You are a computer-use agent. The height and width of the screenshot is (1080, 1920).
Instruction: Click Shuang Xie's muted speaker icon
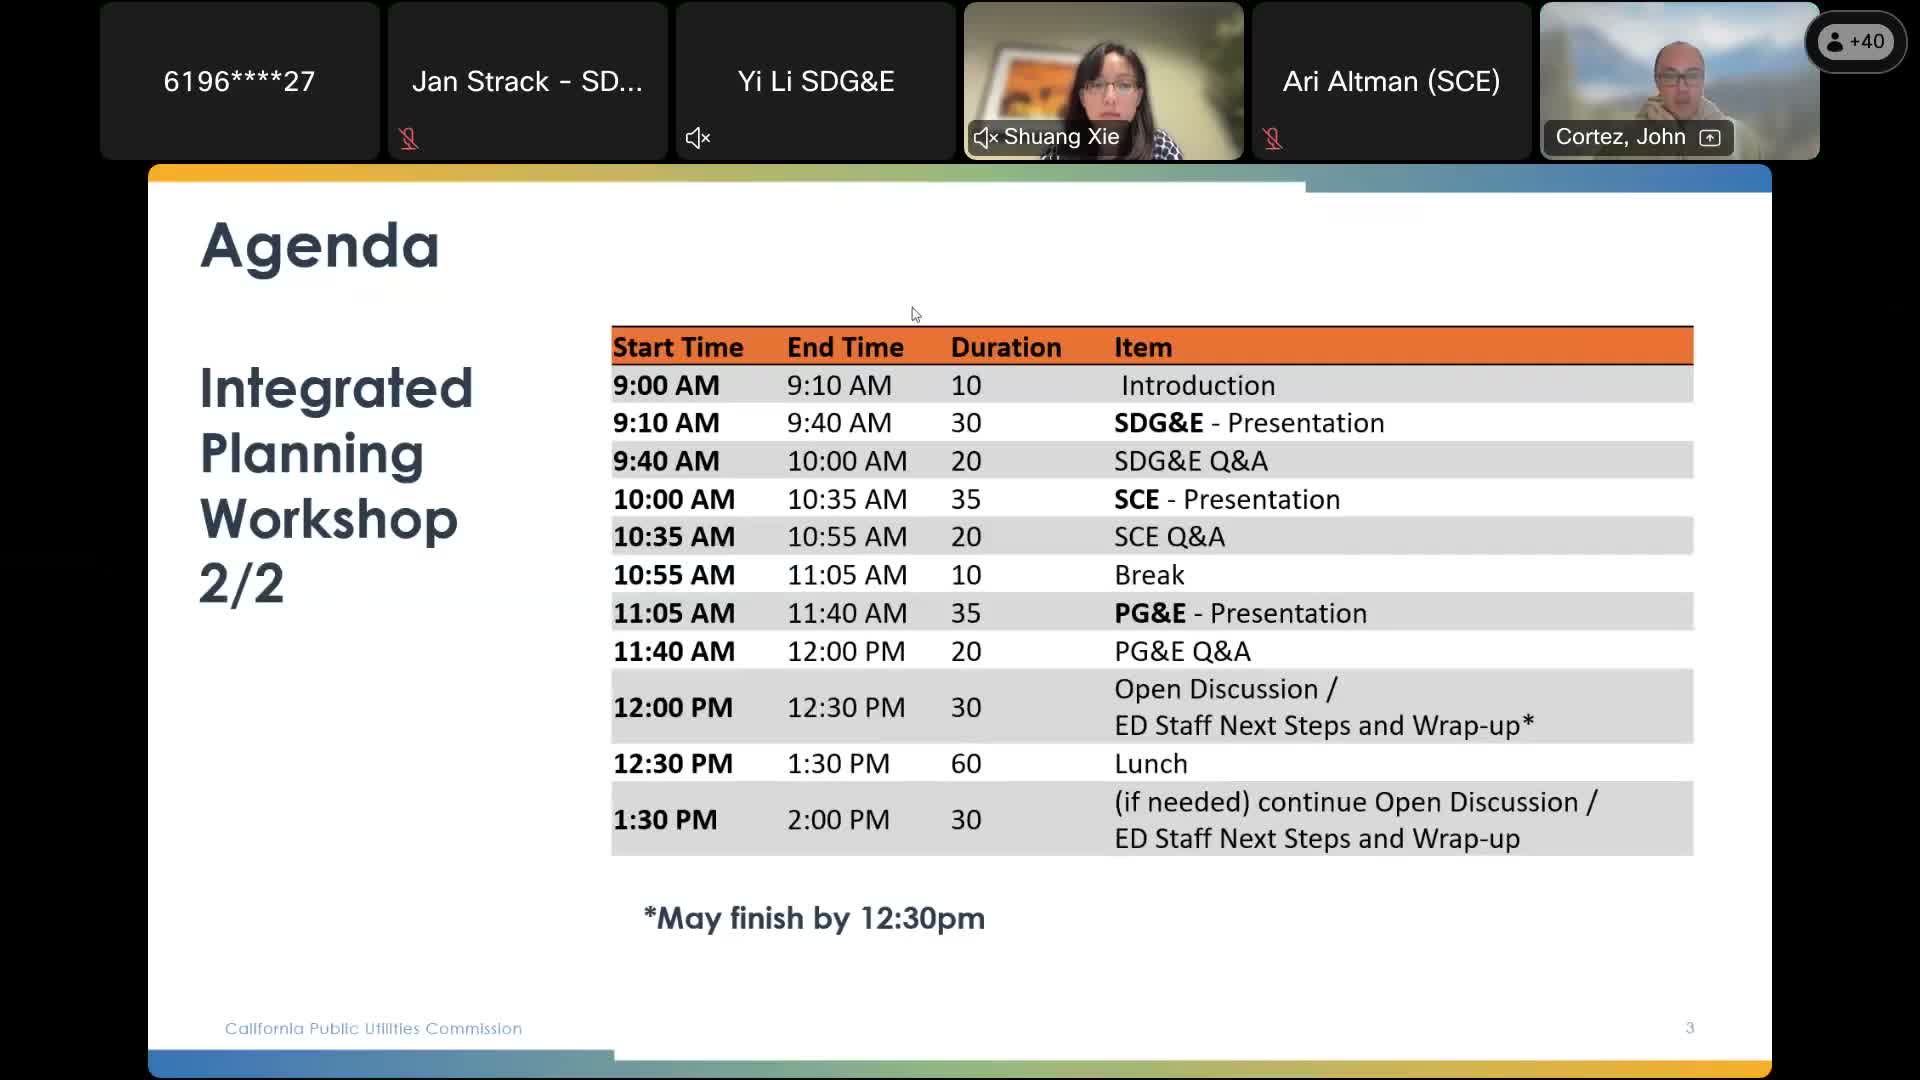click(x=985, y=137)
